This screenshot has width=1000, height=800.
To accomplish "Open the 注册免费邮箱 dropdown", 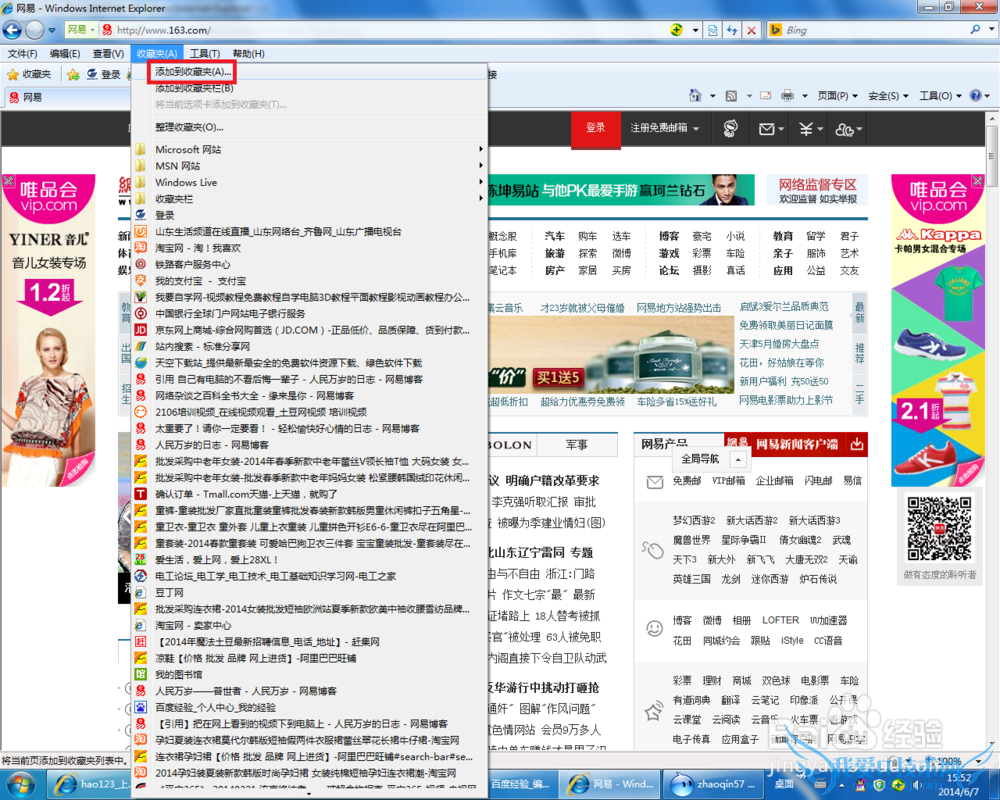I will point(664,128).
